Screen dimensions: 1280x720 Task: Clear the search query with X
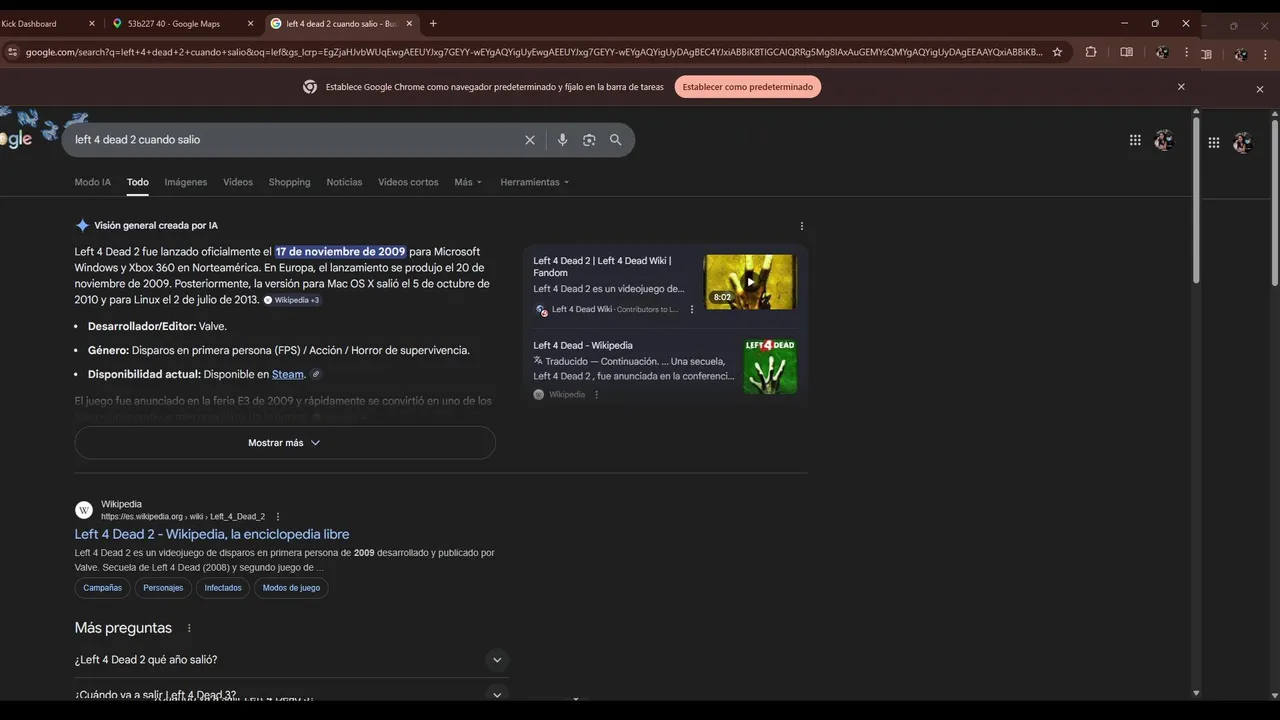(x=530, y=140)
